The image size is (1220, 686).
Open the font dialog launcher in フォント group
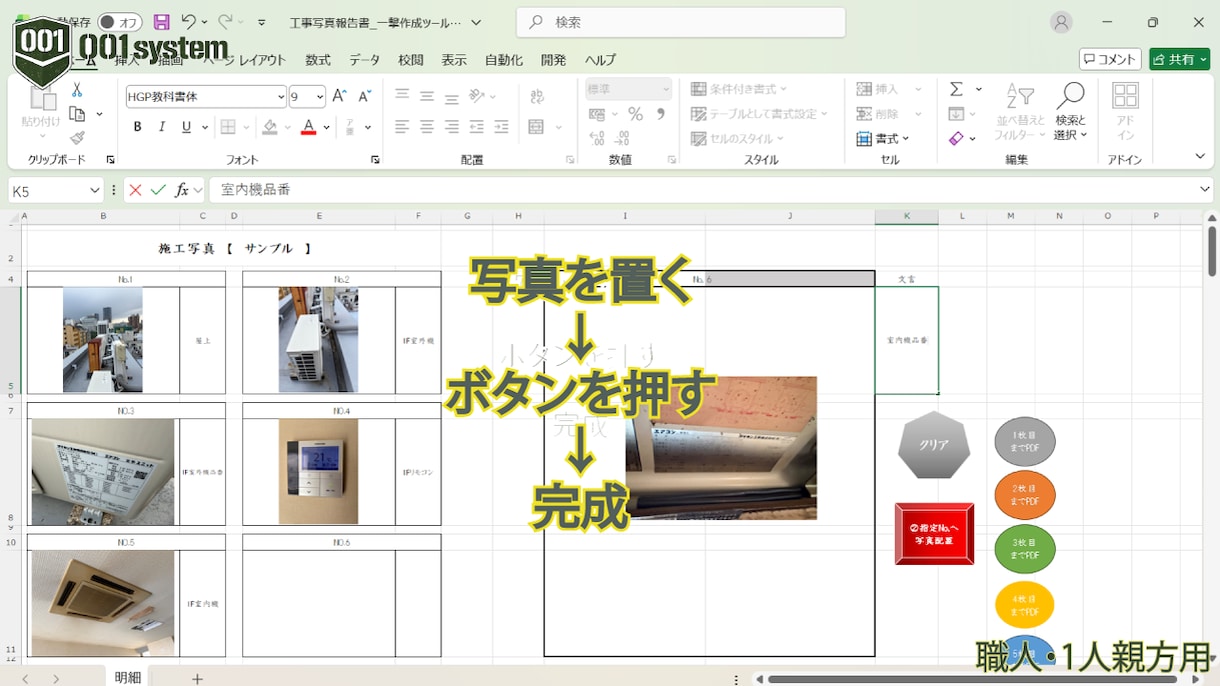click(x=375, y=160)
